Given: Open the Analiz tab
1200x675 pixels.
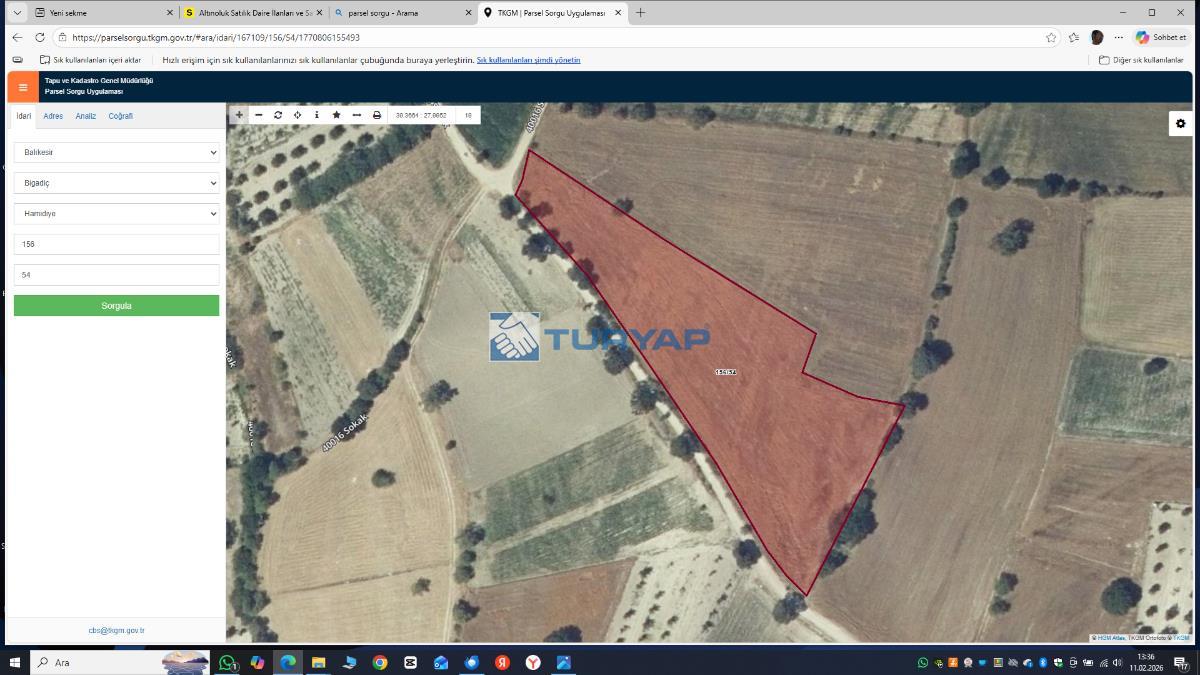Looking at the screenshot, I should [x=86, y=116].
